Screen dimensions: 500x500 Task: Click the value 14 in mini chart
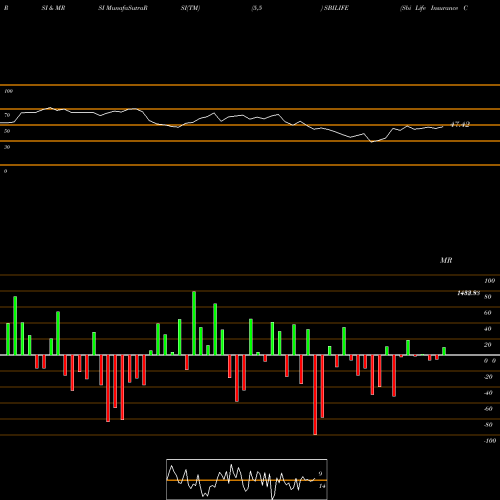(x=322, y=486)
